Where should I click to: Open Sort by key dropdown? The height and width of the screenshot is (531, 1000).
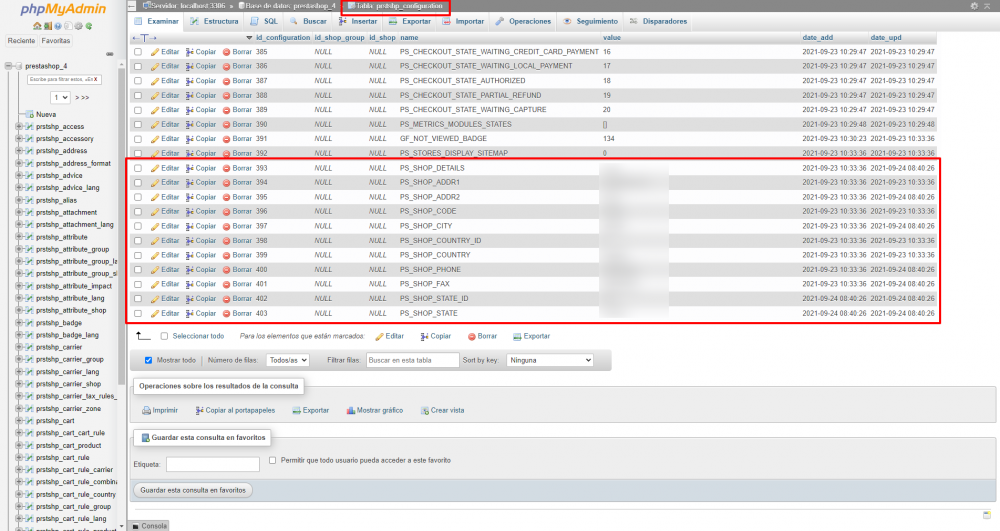point(550,360)
